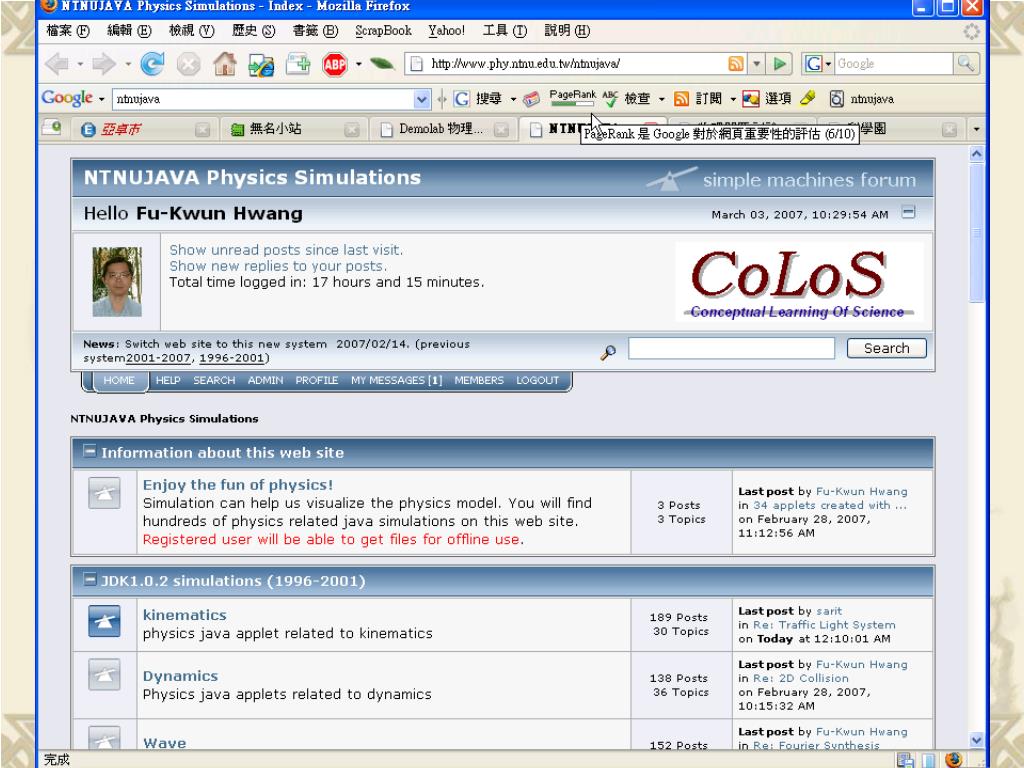The width and height of the screenshot is (1024, 768).
Task: Open the 書籤 (B) bookmarks menu
Action: tap(315, 31)
